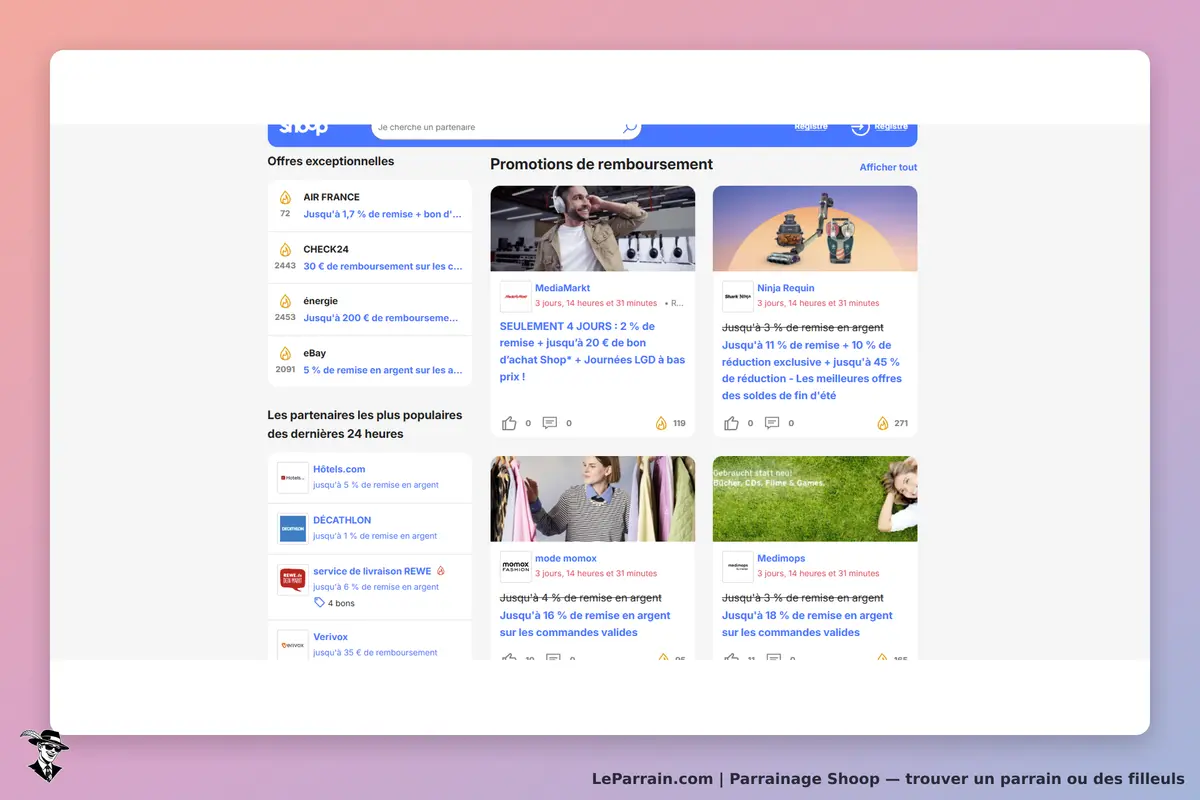
Task: Click 'Afficher tout' link
Action: pos(888,167)
